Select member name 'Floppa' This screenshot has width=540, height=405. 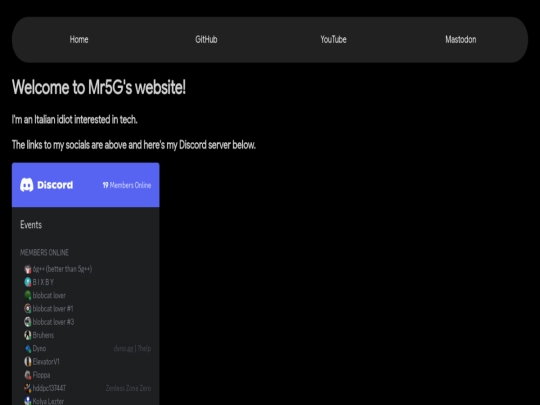pyautogui.click(x=41, y=375)
